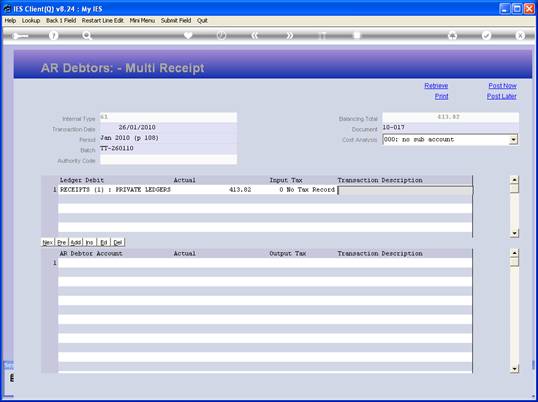Open the Lookup menu
The image size is (538, 402).
(31, 21)
